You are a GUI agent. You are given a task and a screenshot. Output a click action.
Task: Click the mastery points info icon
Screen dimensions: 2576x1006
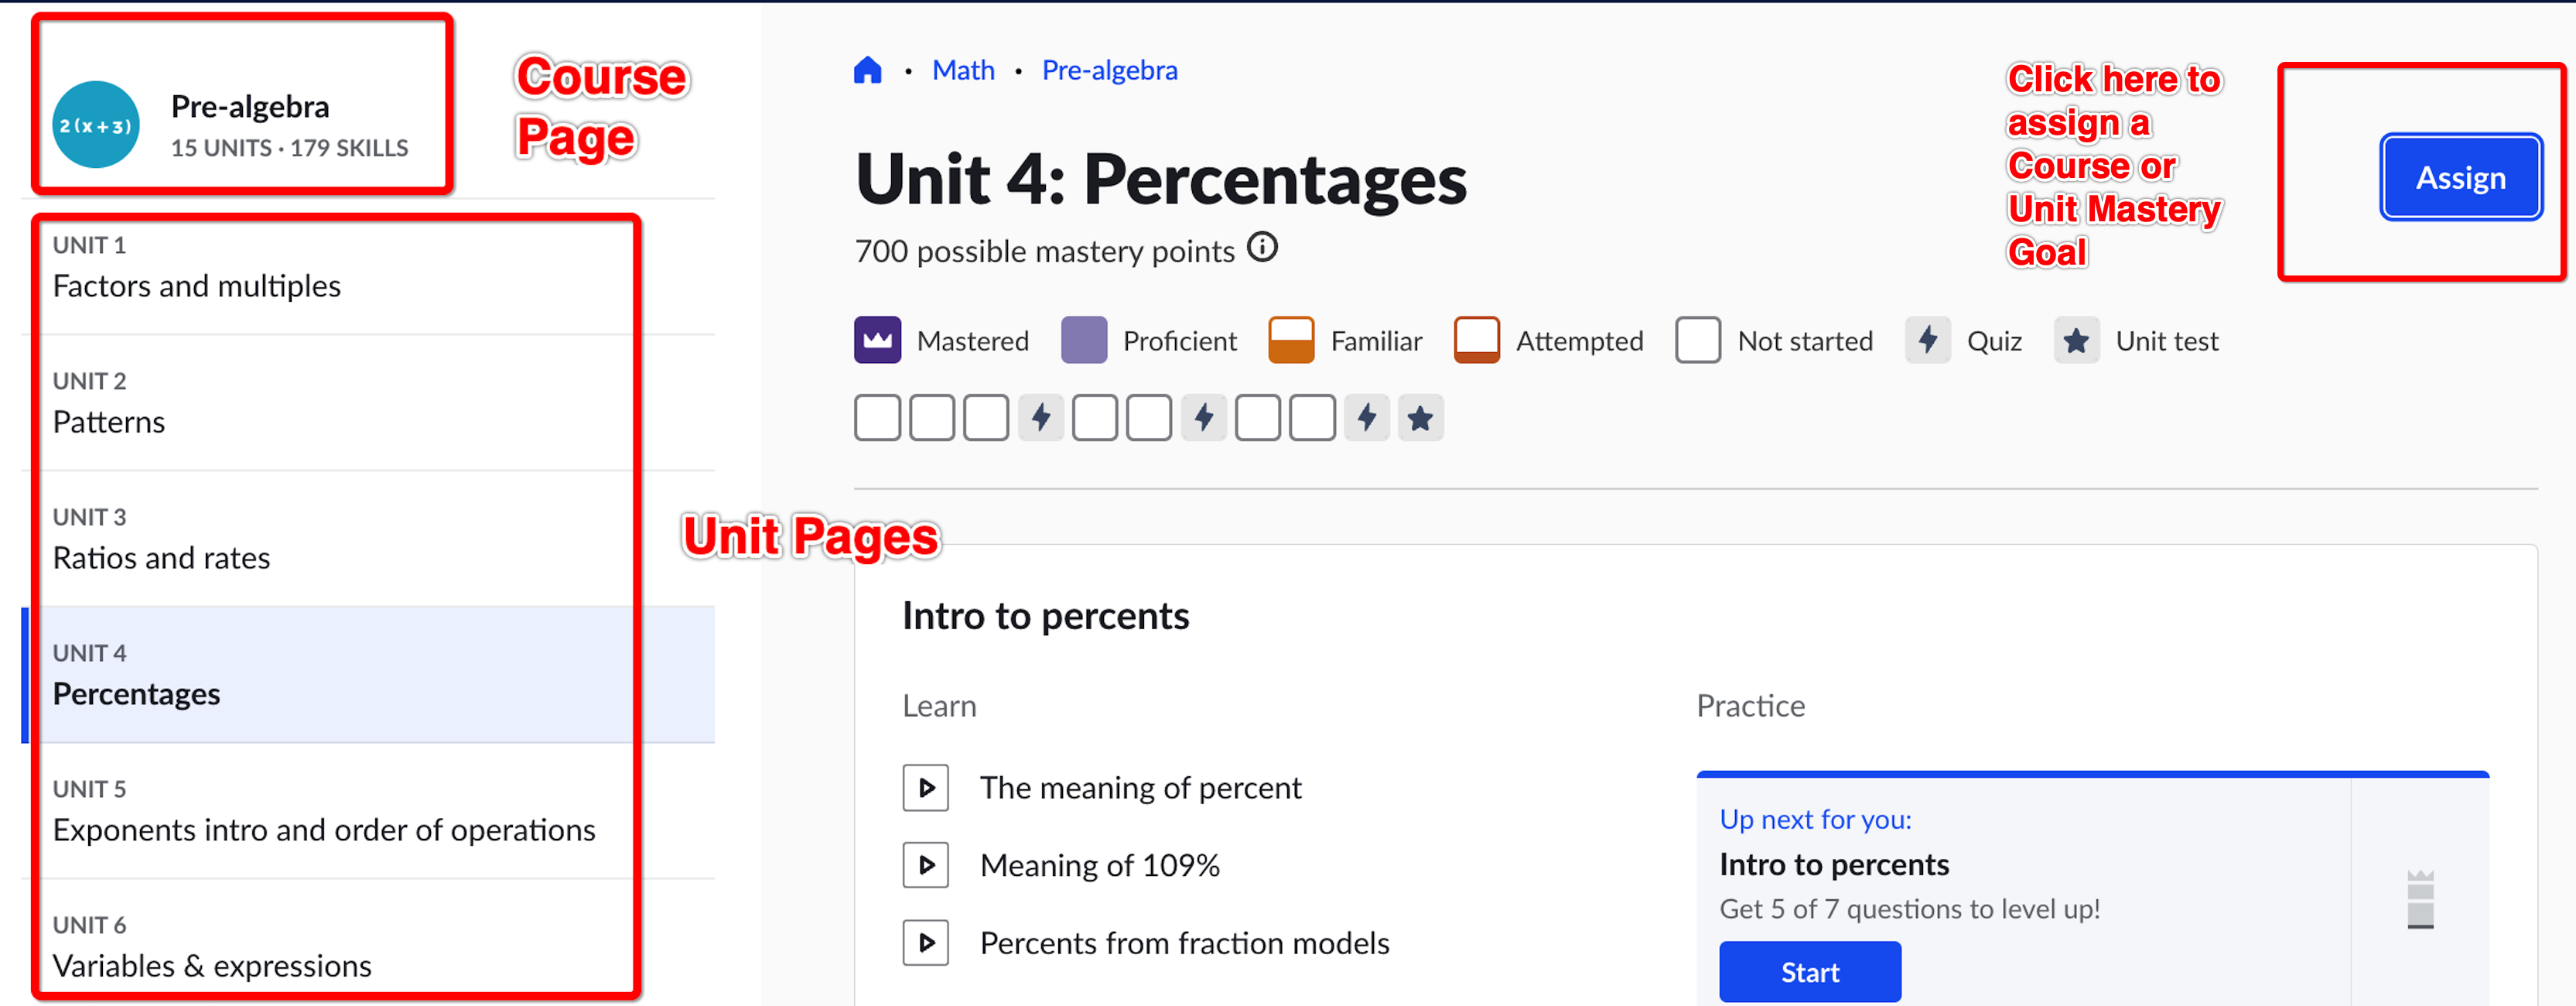pos(1262,247)
